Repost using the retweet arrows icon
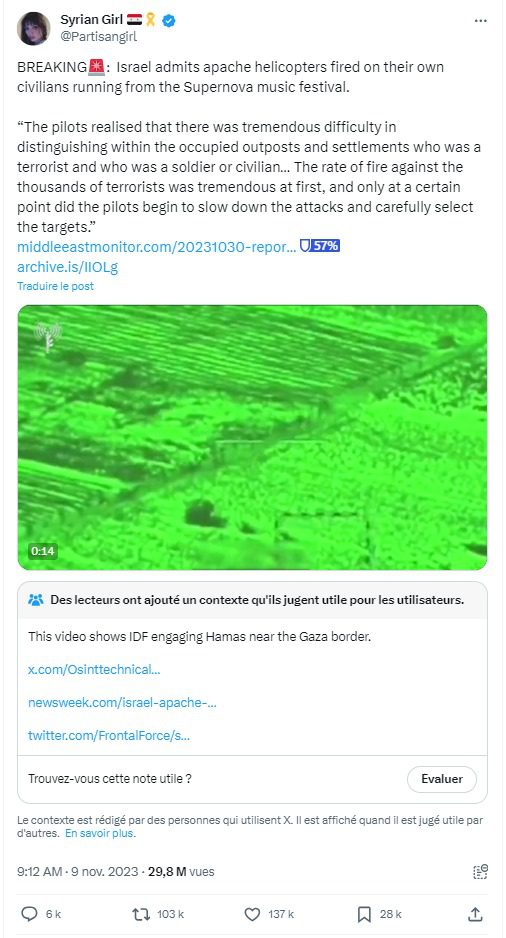506x938 pixels. pos(141,913)
